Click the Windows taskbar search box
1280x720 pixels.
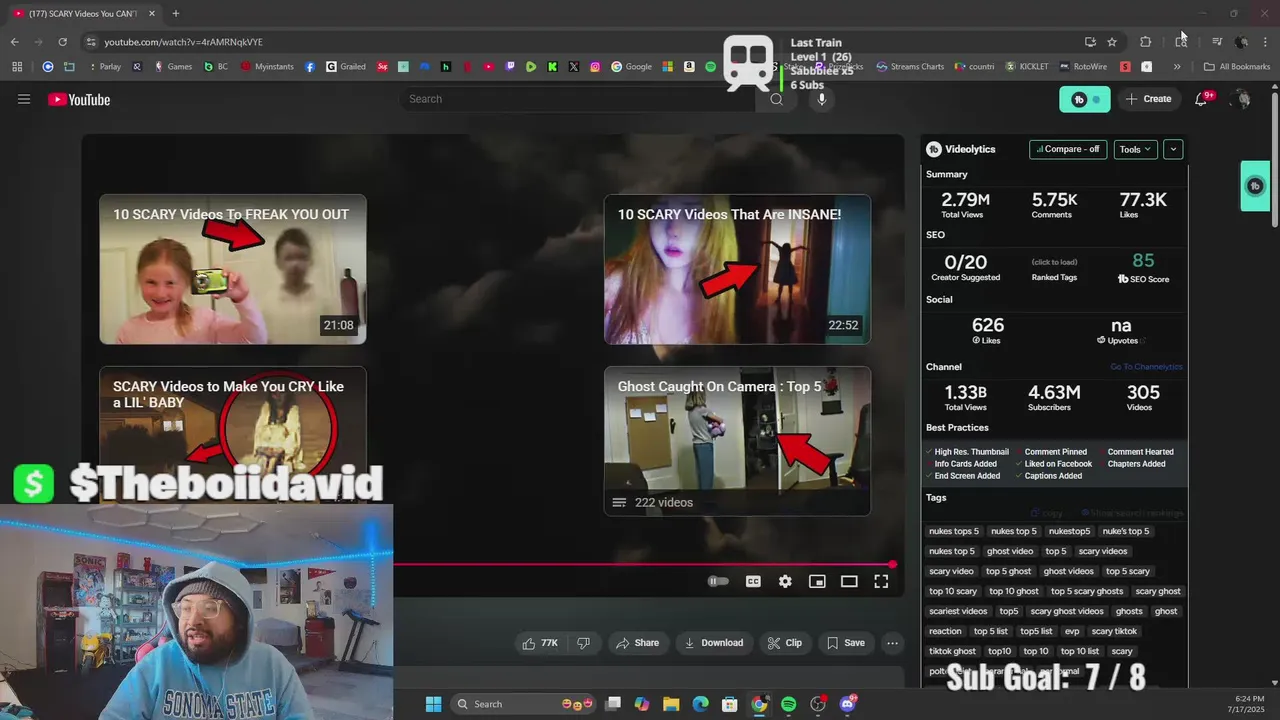522,704
